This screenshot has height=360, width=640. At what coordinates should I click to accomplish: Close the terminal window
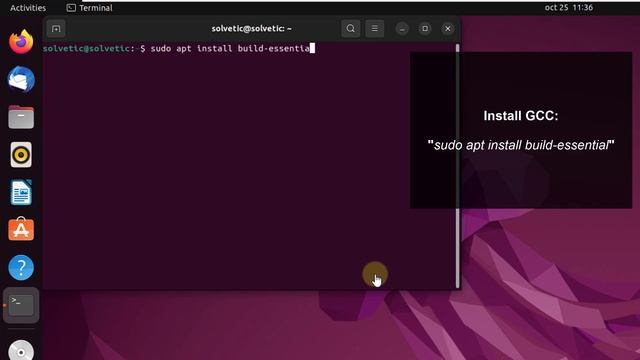point(448,29)
